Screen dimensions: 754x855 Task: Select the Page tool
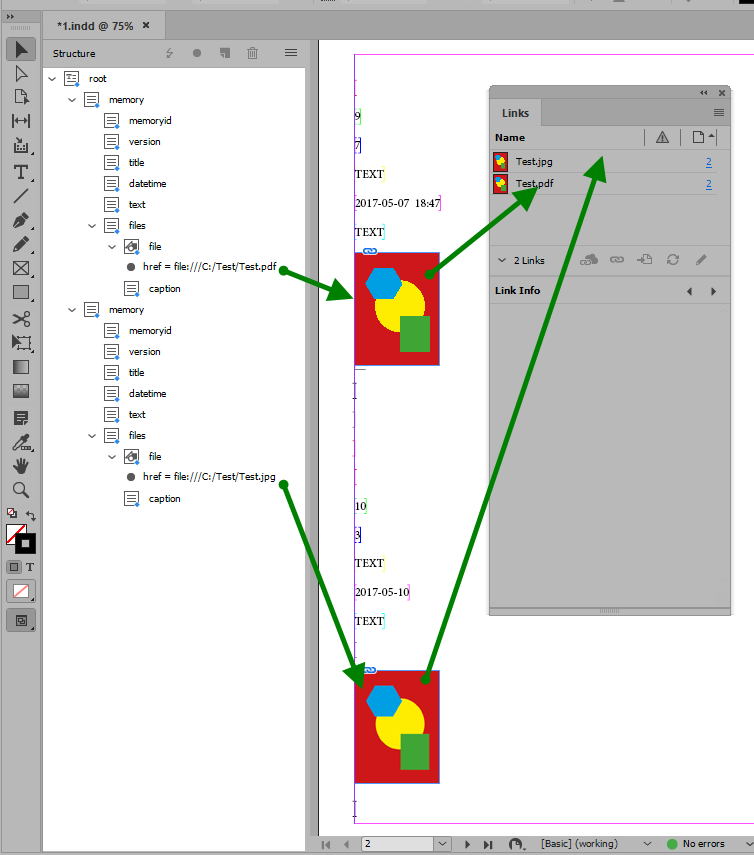(x=21, y=97)
